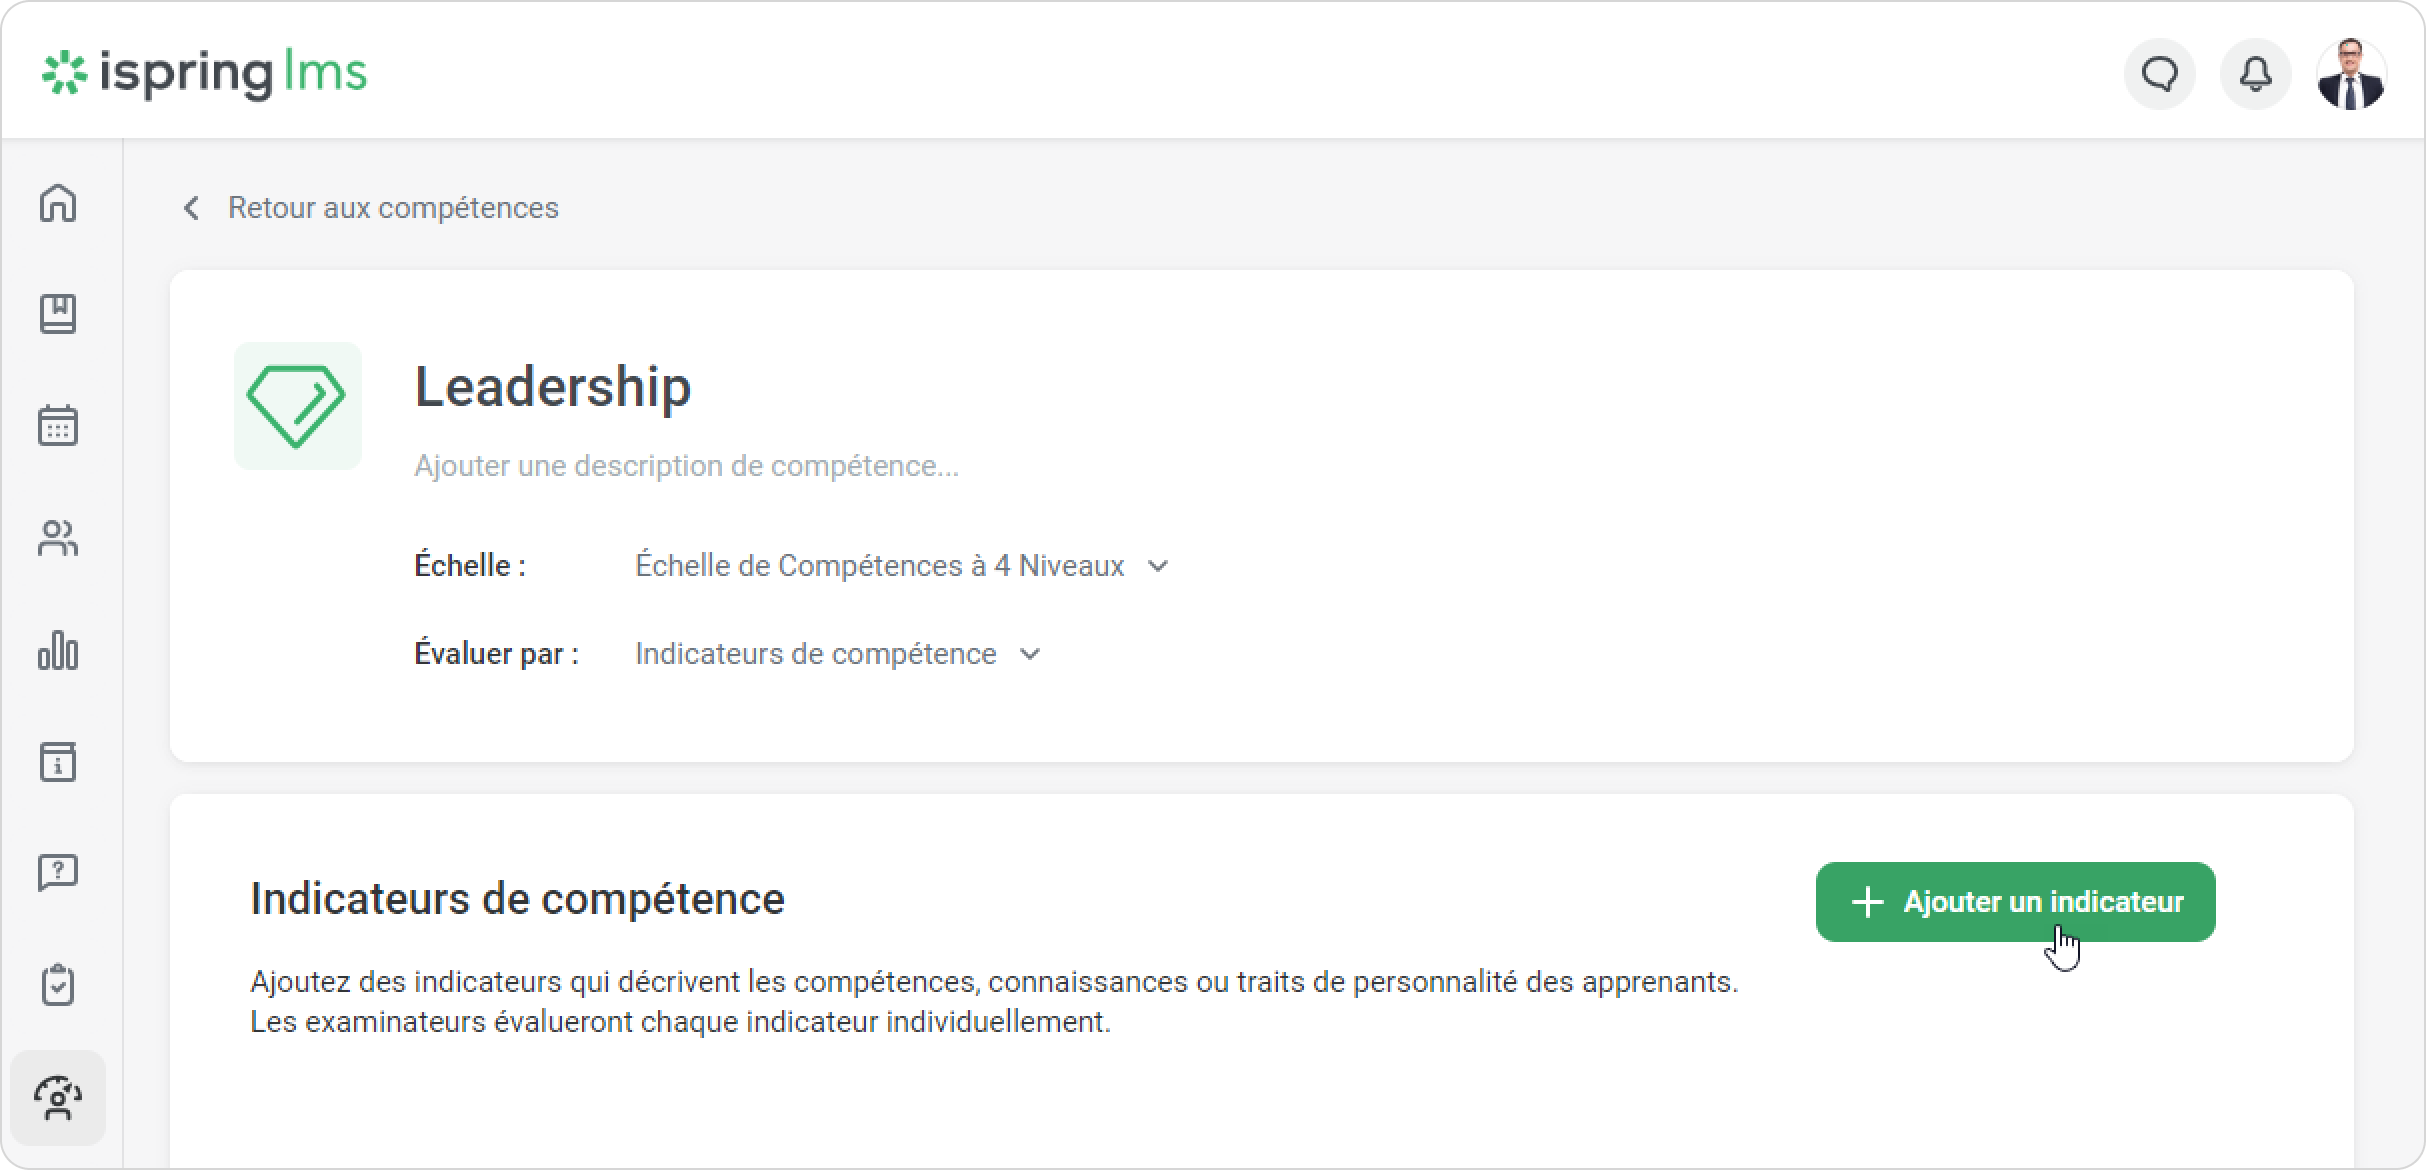Open the Courses book icon in sidebar
Viewport: 2426px width, 1170px height.
pos(58,314)
